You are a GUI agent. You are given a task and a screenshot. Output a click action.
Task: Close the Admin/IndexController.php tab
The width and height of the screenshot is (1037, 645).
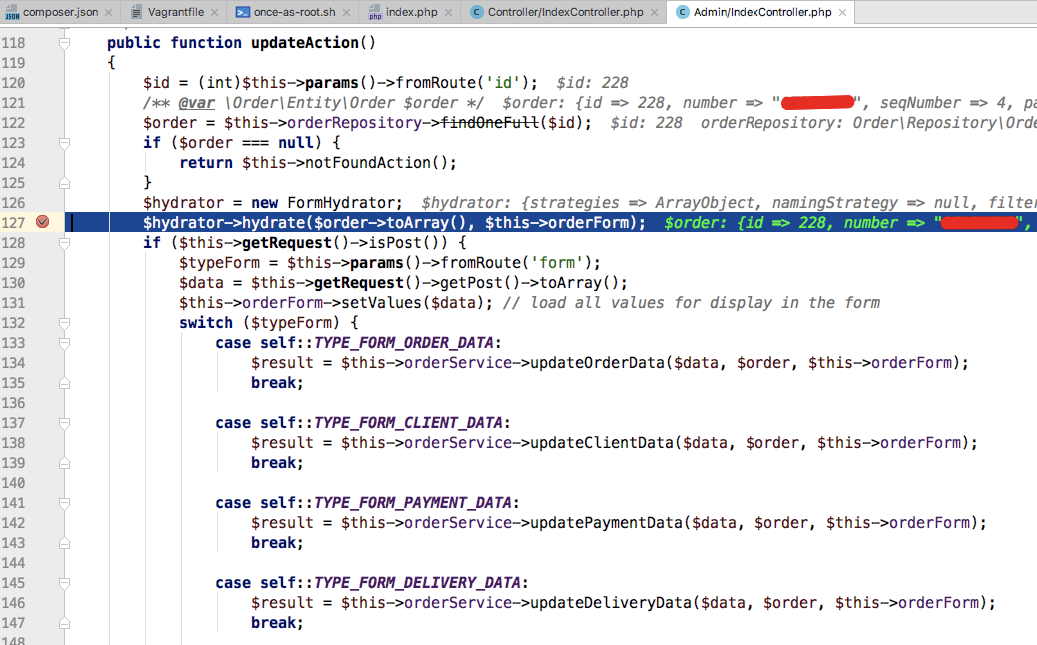[x=842, y=13]
